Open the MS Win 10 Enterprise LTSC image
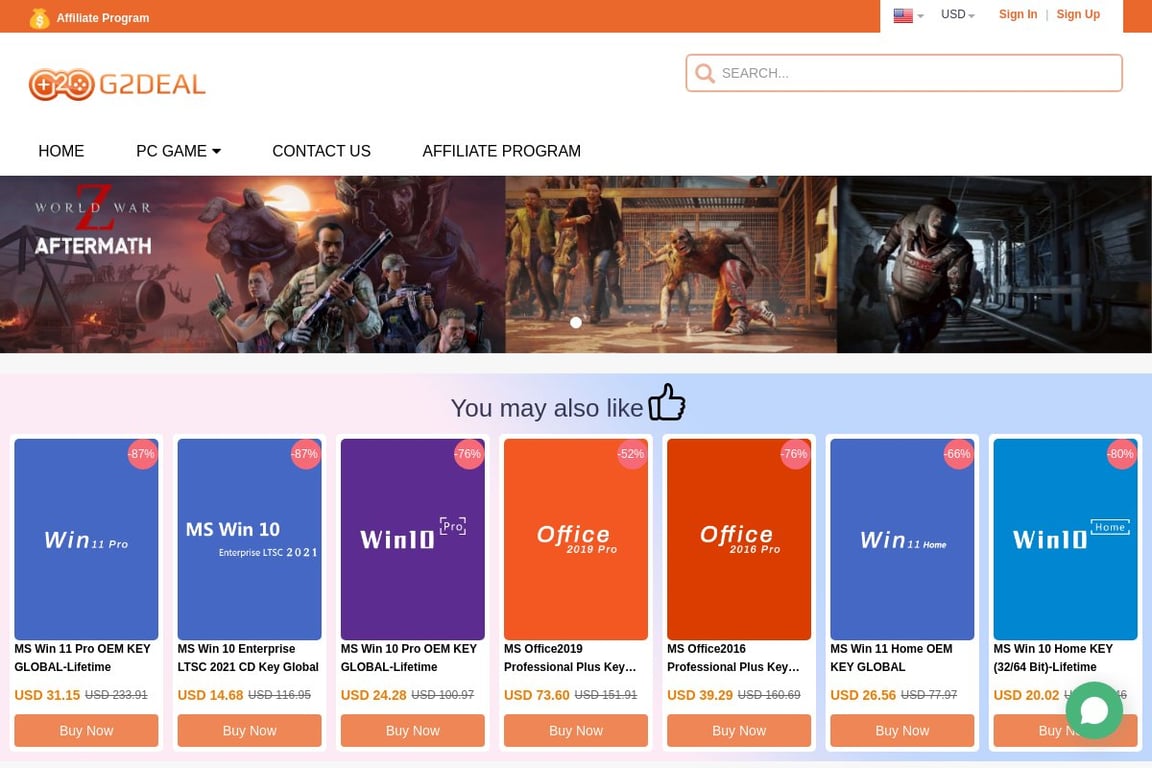Screen dimensions: 1152x768 [x=249, y=539]
